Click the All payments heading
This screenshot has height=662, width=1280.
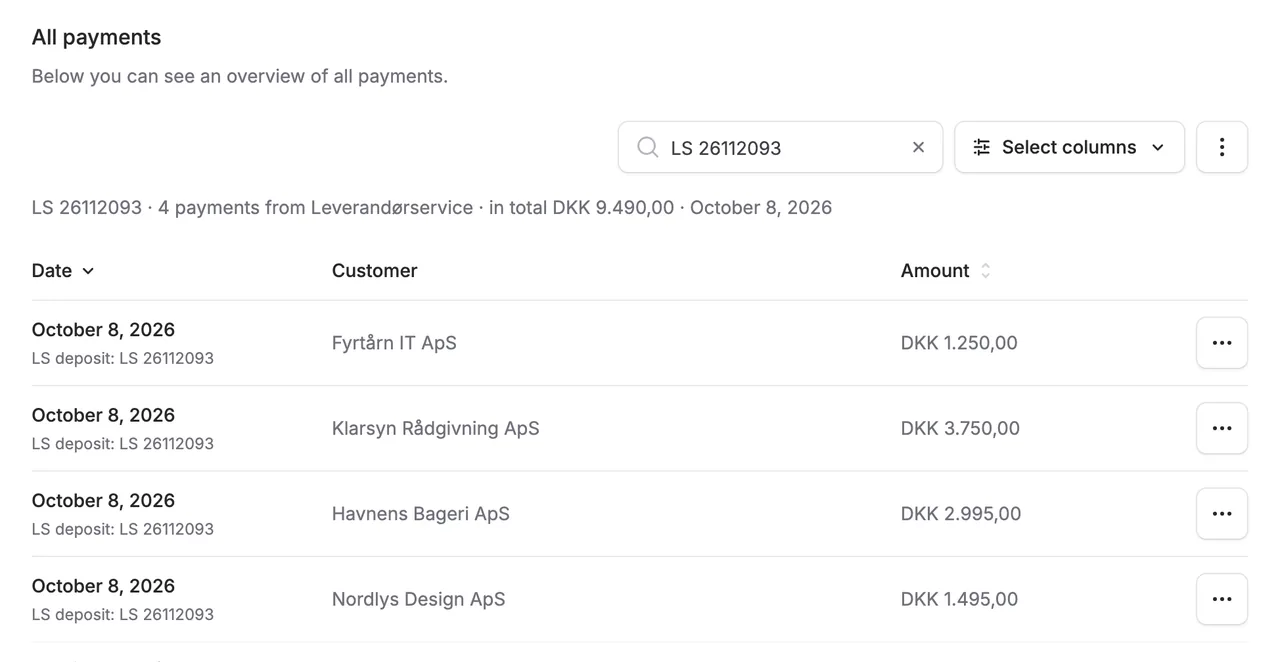(x=96, y=37)
